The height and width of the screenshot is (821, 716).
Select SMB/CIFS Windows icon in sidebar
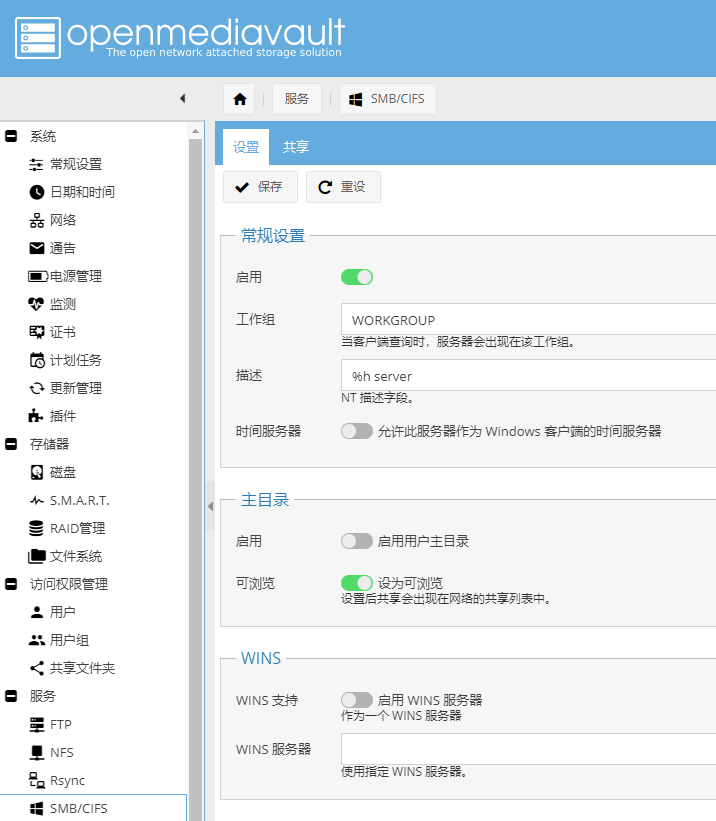coord(36,808)
